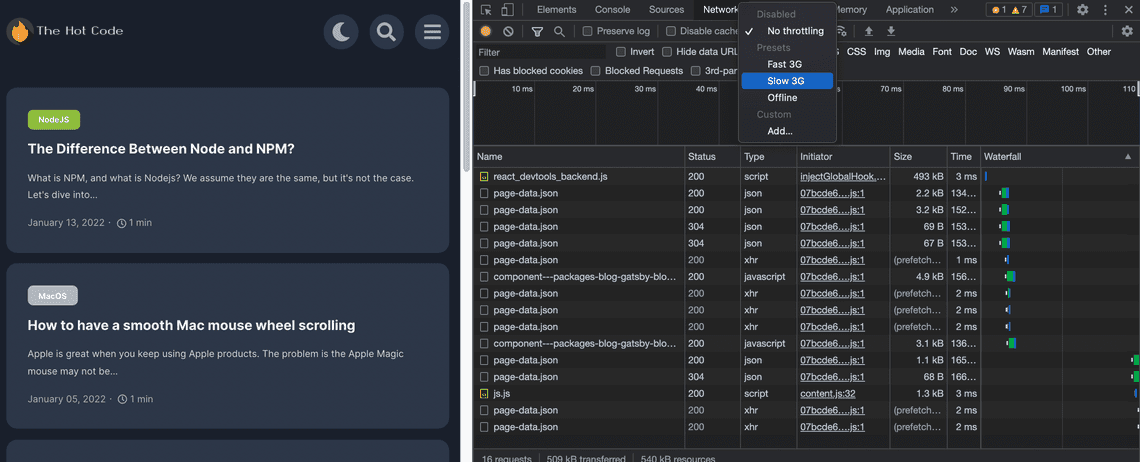1140x462 pixels.
Task: Click the gray MacOS tag
Action: click(52, 295)
